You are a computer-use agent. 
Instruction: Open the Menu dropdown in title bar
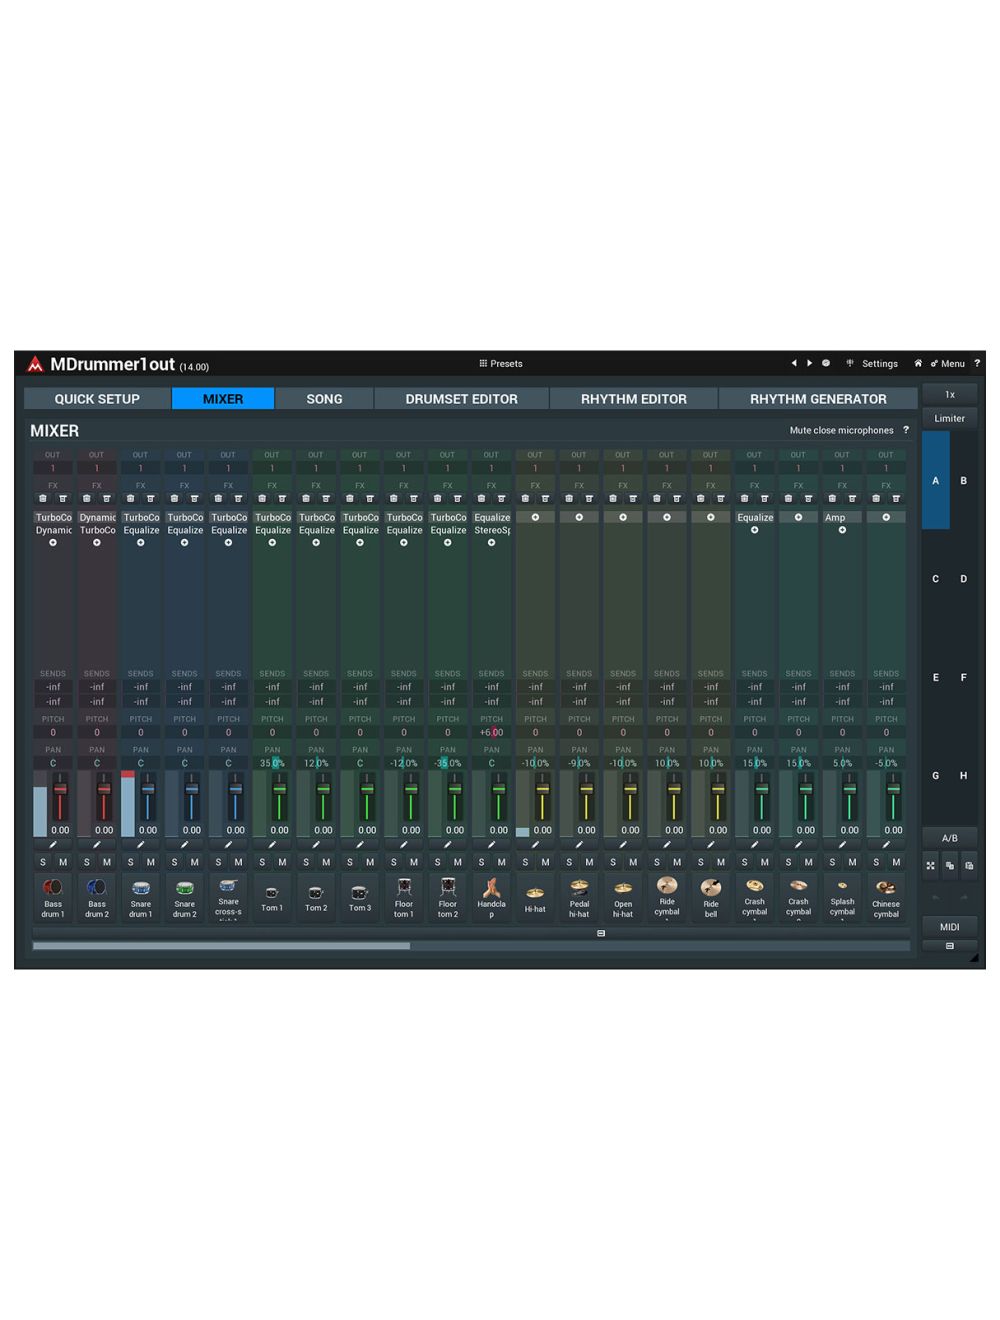948,364
